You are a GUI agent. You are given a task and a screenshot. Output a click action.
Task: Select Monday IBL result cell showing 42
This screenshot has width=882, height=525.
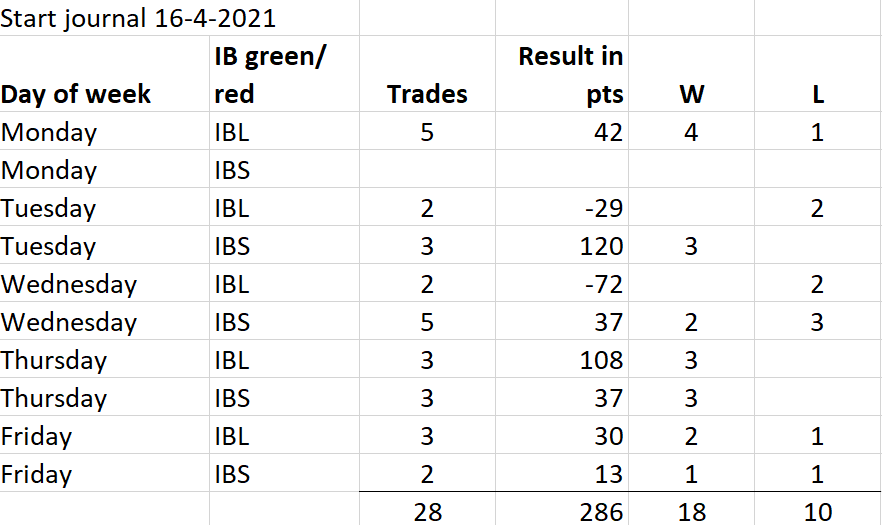click(562, 131)
